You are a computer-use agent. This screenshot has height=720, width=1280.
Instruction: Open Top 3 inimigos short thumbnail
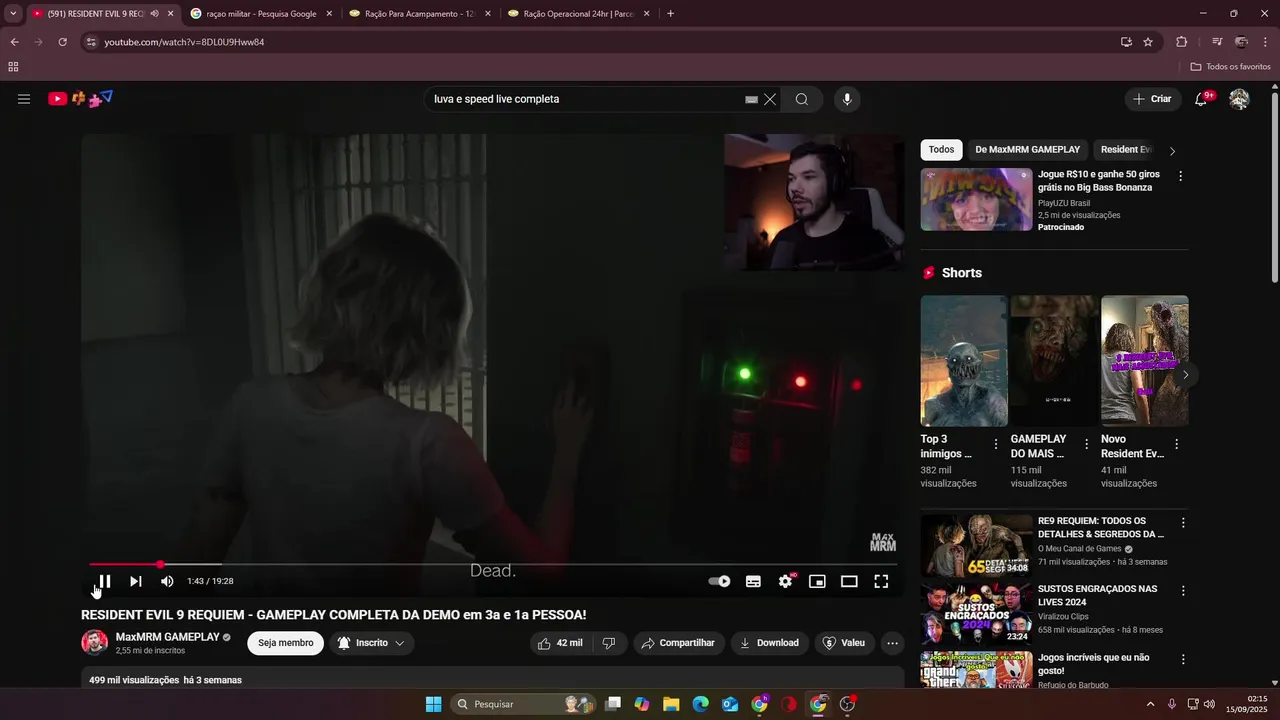pyautogui.click(x=964, y=361)
